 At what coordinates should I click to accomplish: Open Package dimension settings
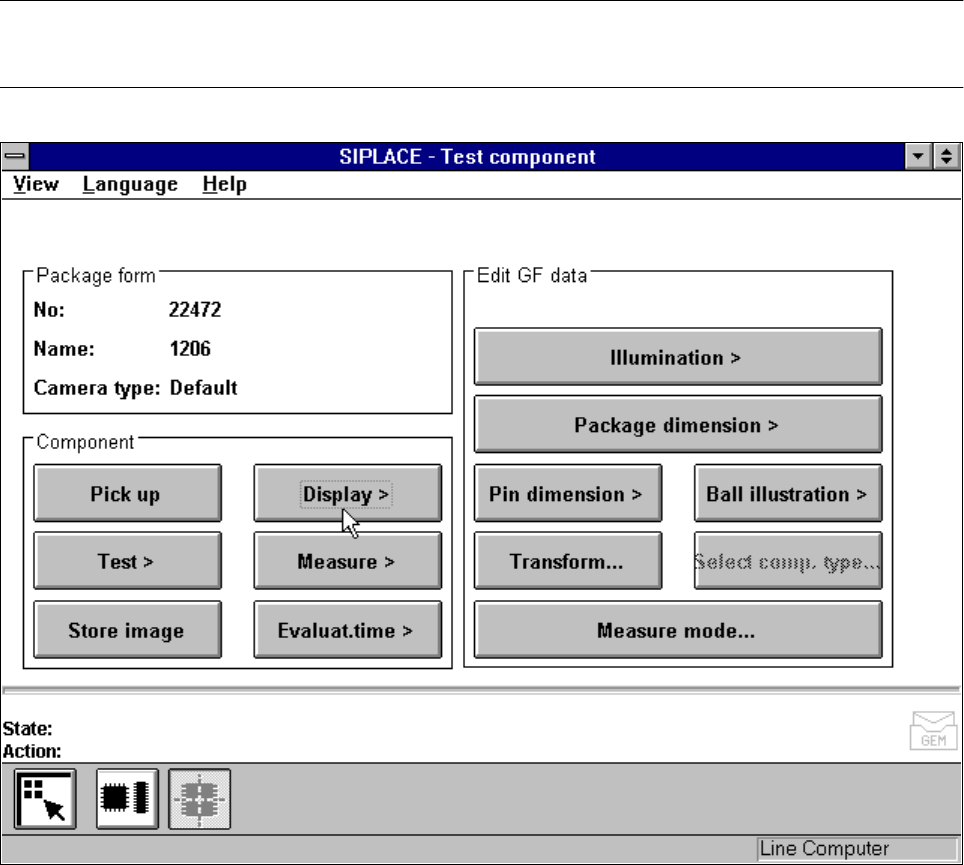(x=677, y=425)
